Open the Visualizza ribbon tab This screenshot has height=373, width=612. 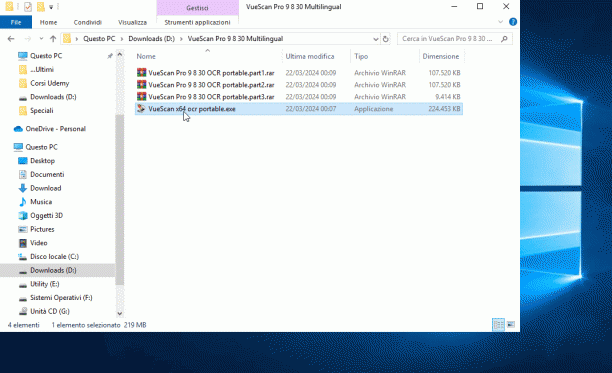point(132,22)
